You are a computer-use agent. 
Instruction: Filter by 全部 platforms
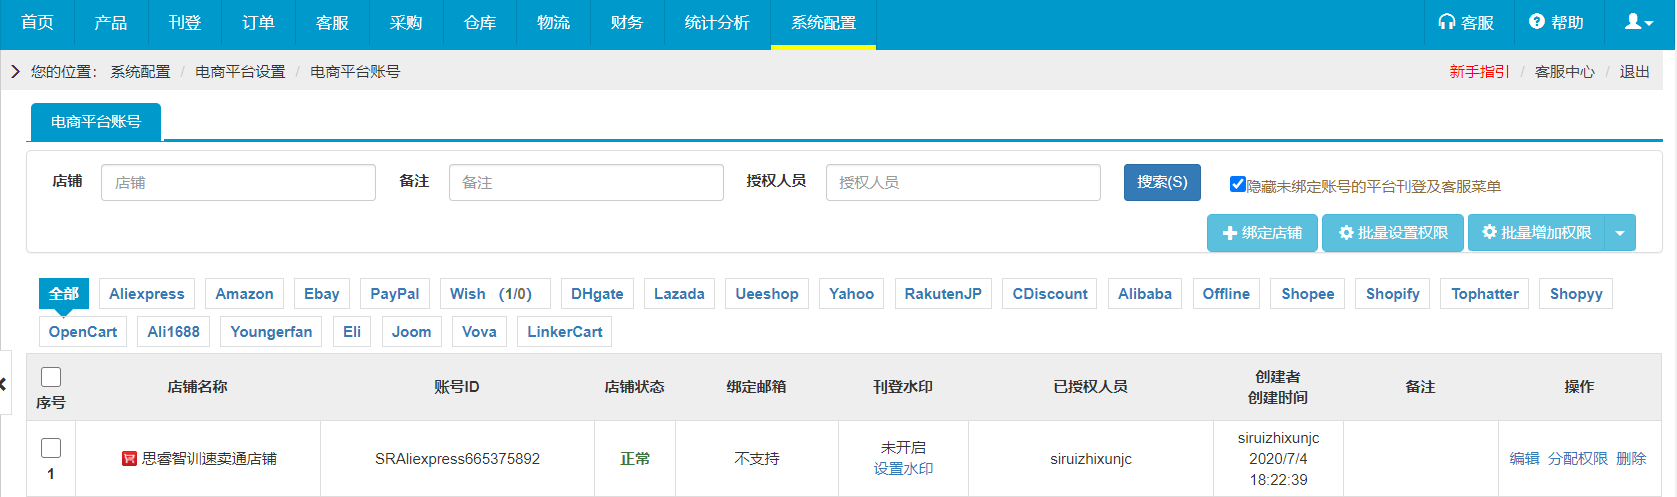(64, 294)
